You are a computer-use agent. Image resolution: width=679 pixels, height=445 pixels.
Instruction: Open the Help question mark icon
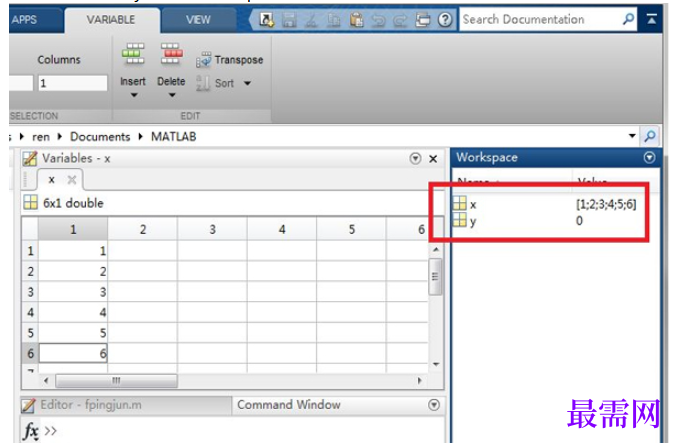(x=445, y=19)
